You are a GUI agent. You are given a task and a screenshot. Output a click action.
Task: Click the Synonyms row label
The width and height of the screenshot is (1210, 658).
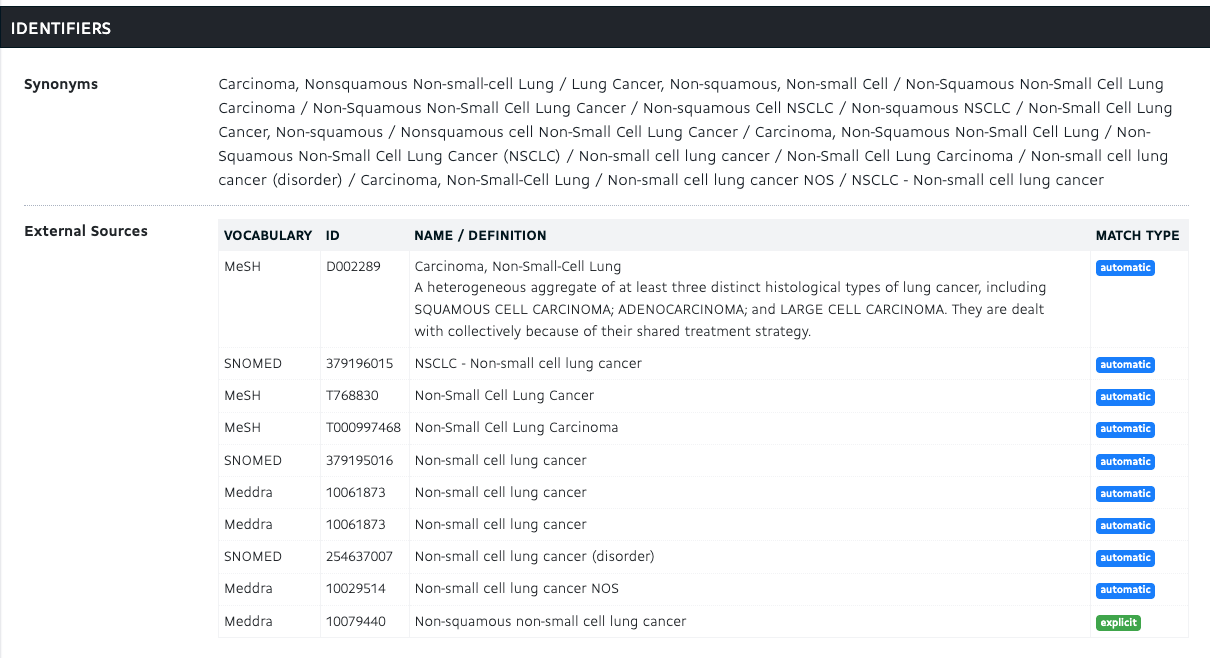(61, 84)
